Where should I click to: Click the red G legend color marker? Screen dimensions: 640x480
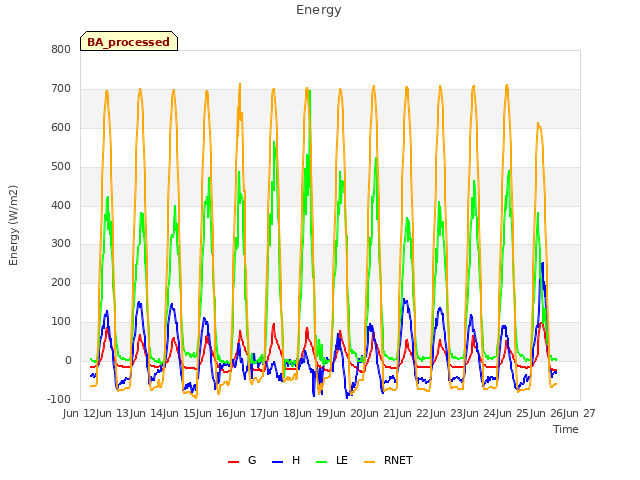[x=233, y=462]
